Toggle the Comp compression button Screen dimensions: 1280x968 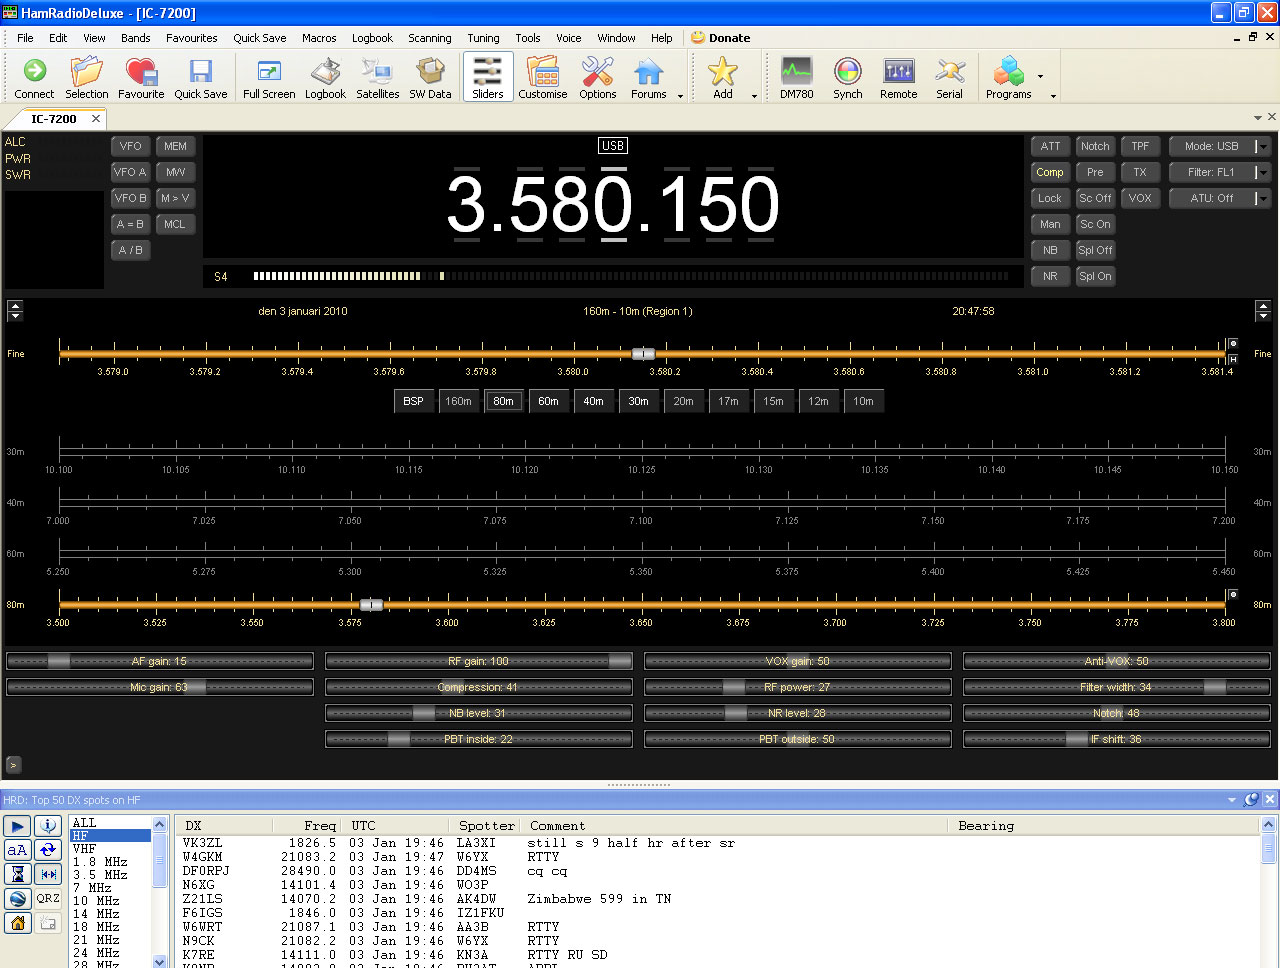[1050, 172]
